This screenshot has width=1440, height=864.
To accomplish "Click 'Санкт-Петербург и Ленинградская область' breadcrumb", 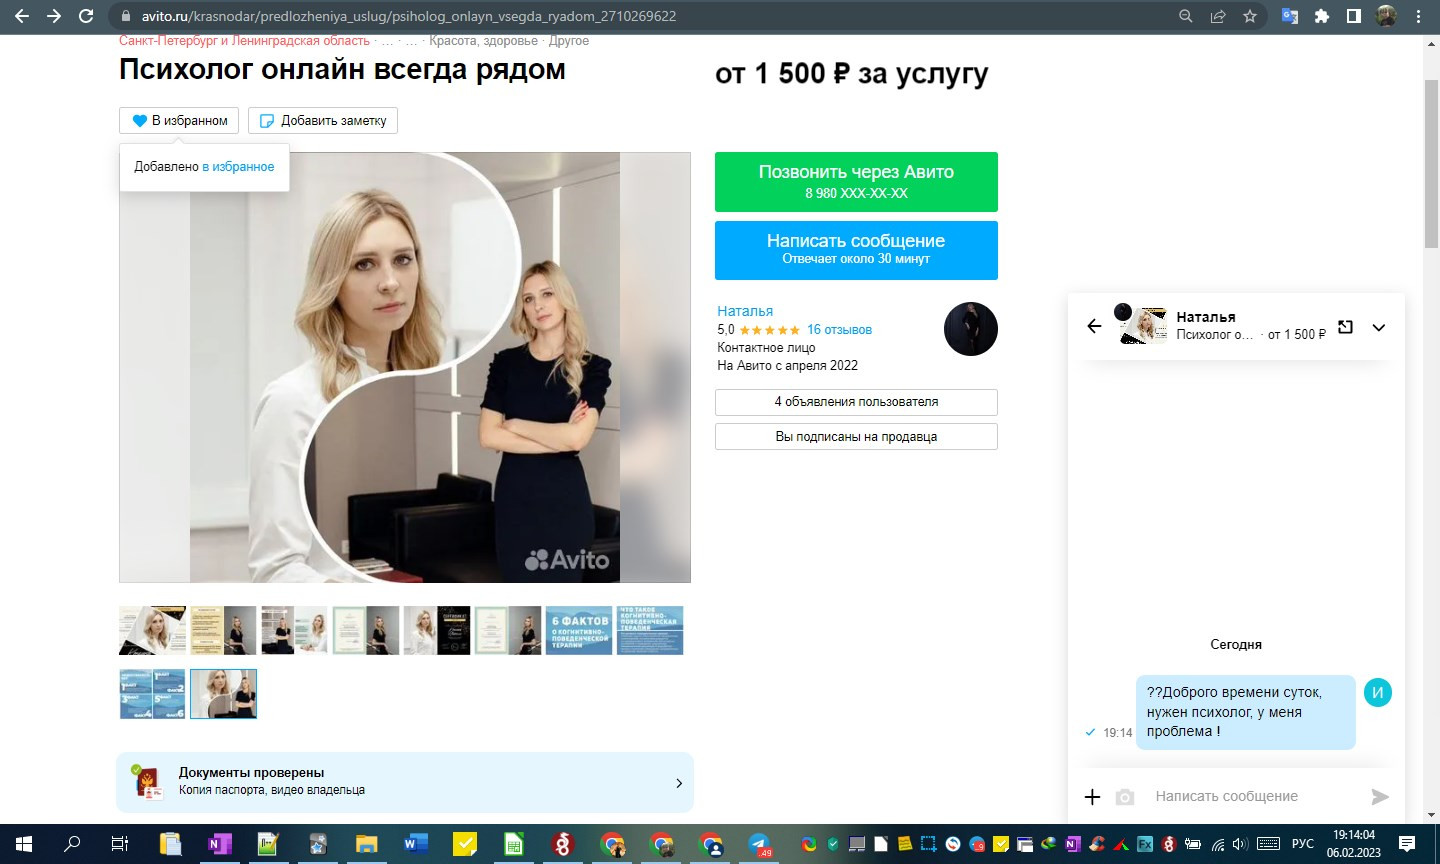I will pyautogui.click(x=244, y=41).
